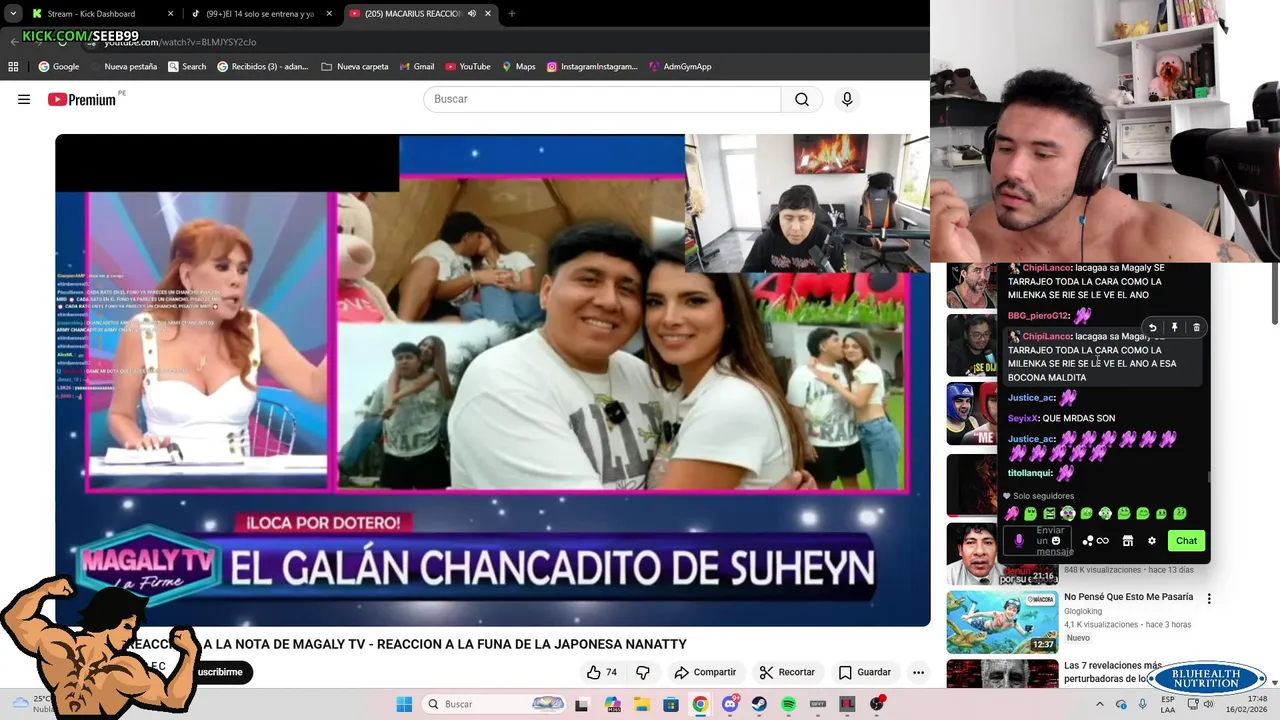Open Microsoft Store from the taskbar
This screenshot has width=1280, height=720.
click(x=670, y=704)
